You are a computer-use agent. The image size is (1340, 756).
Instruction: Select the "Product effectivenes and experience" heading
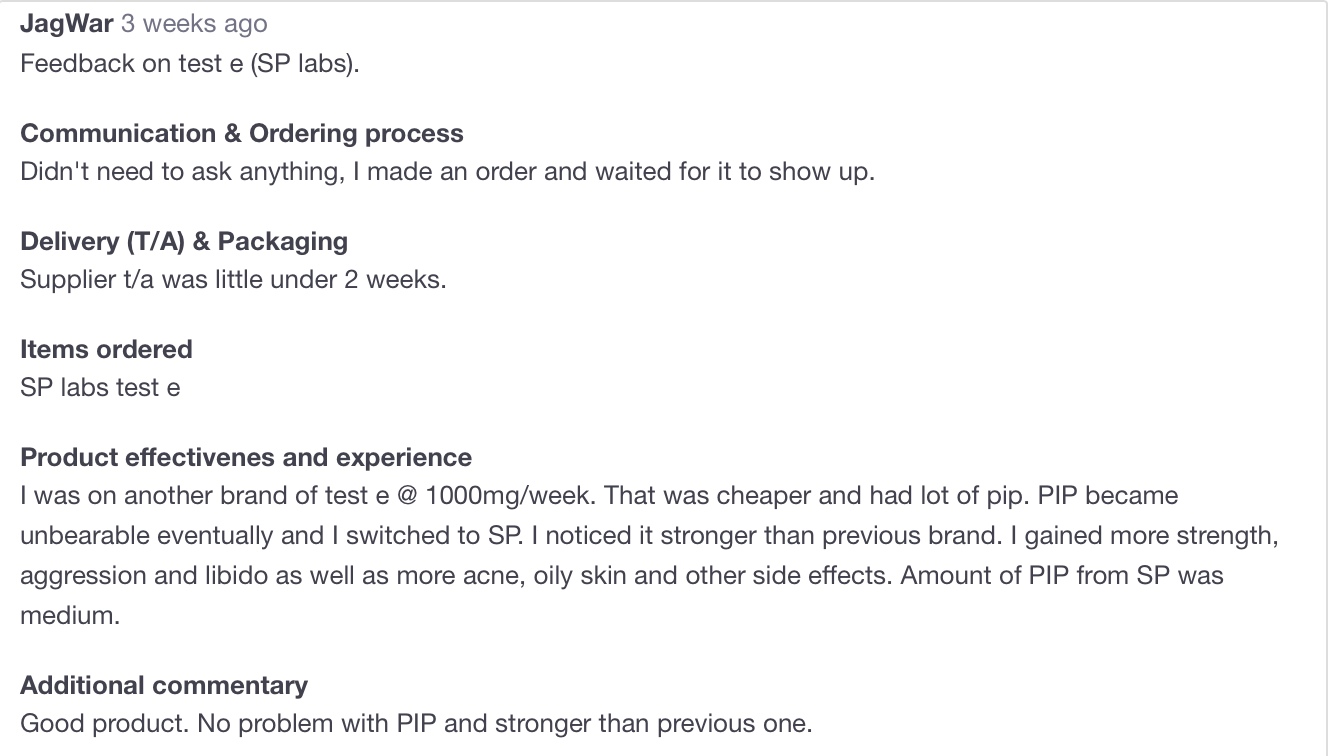246,457
